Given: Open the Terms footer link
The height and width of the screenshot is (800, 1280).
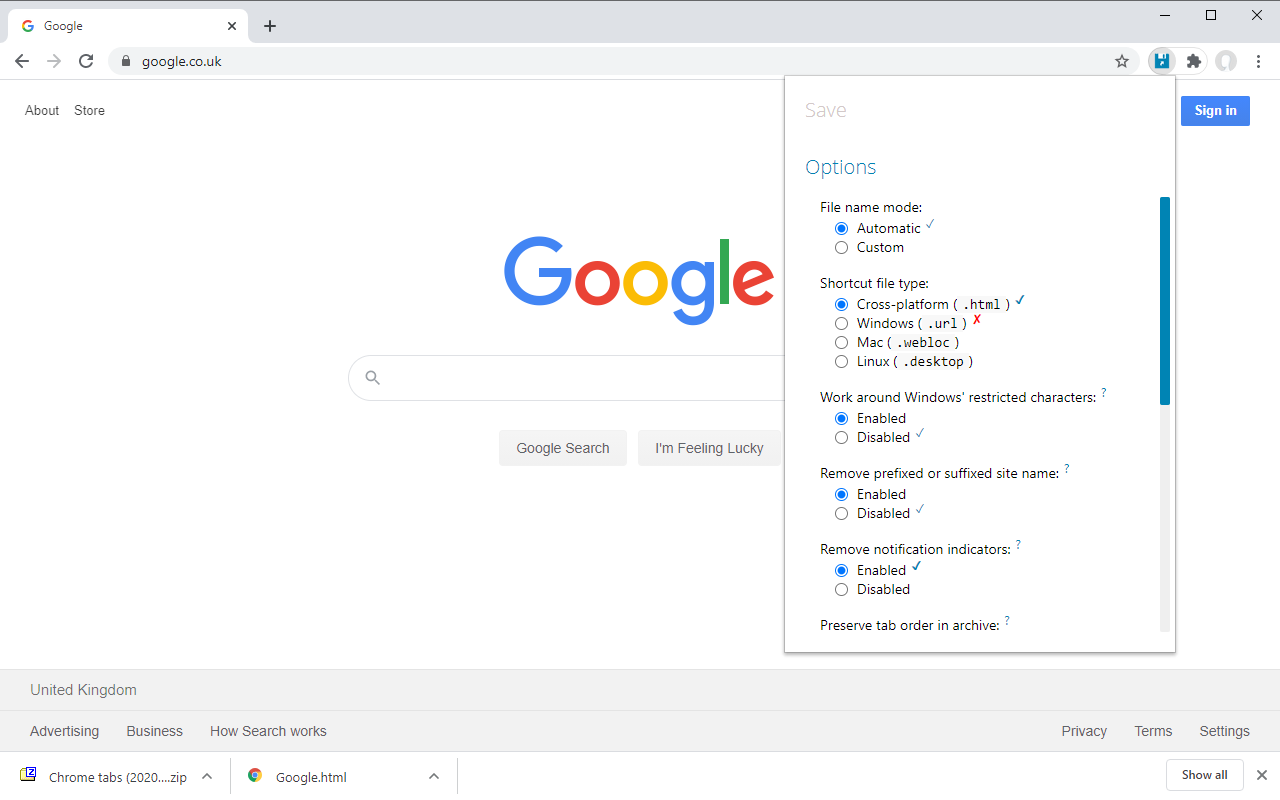Looking at the screenshot, I should [x=1153, y=731].
